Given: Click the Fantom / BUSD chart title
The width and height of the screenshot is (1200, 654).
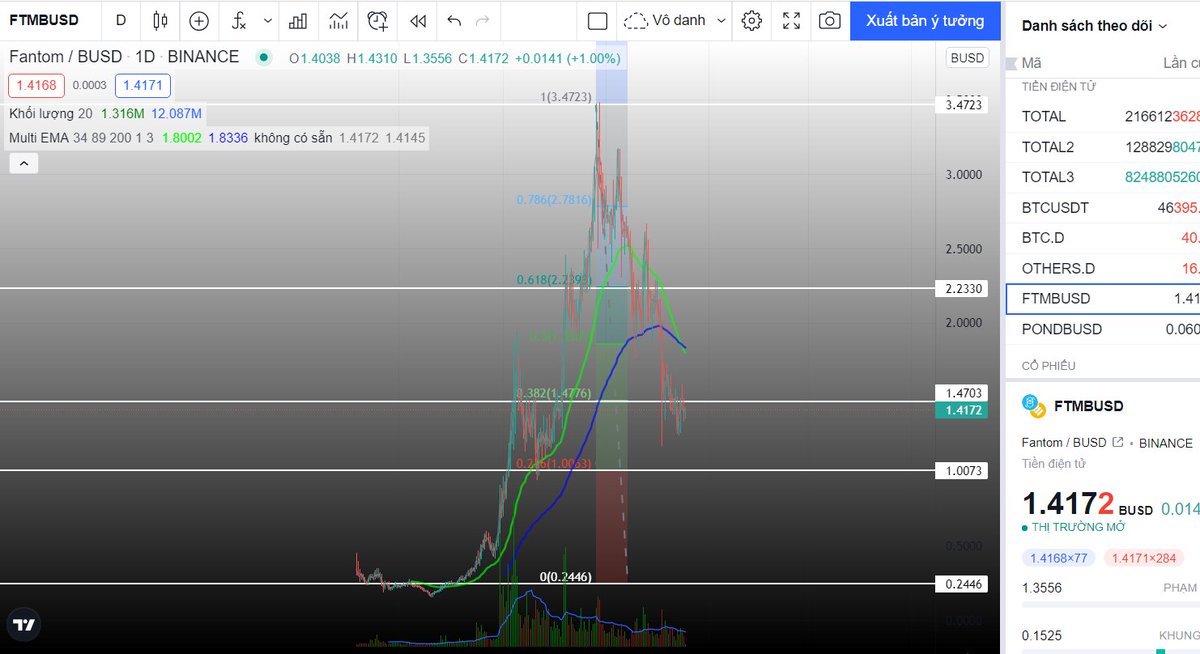Looking at the screenshot, I should point(124,58).
